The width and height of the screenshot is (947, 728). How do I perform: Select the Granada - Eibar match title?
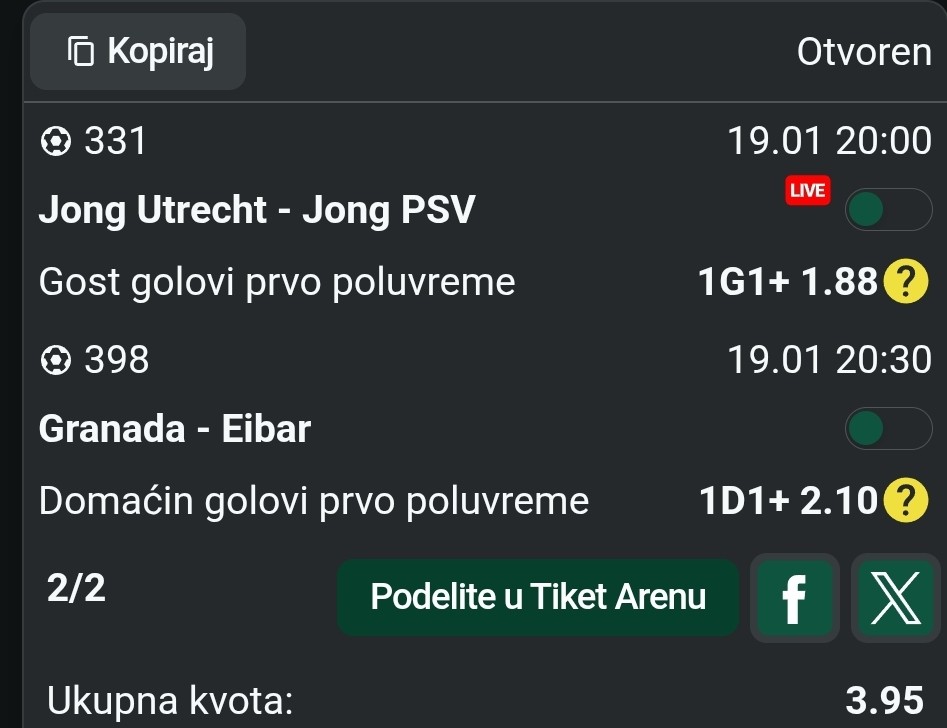click(x=175, y=429)
